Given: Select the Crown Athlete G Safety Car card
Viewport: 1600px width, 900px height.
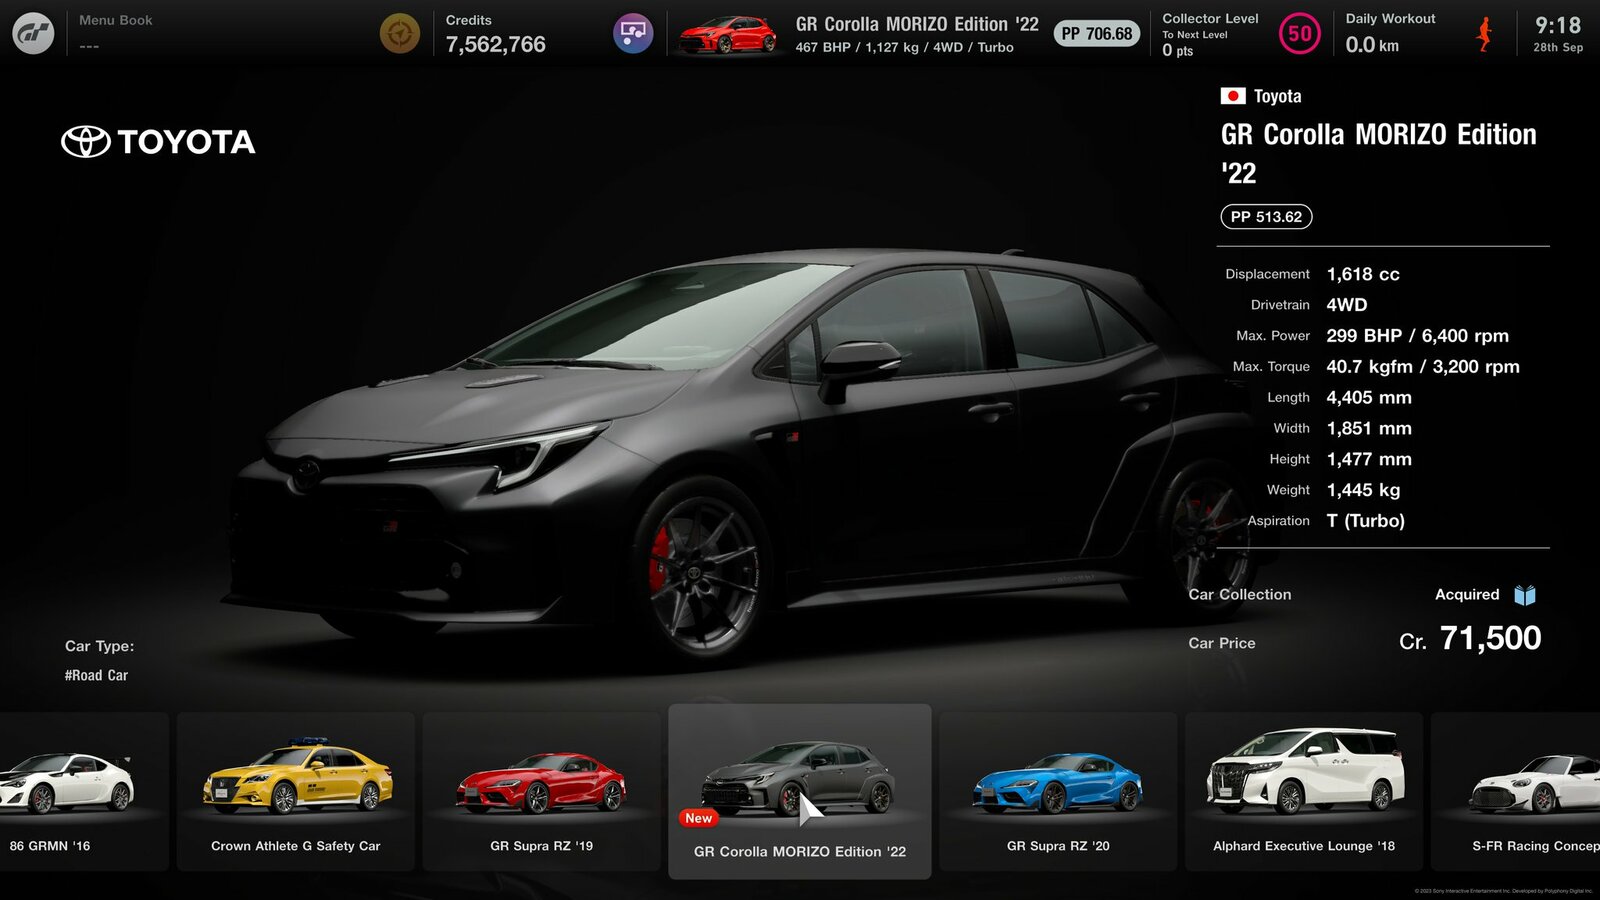Looking at the screenshot, I should [296, 791].
